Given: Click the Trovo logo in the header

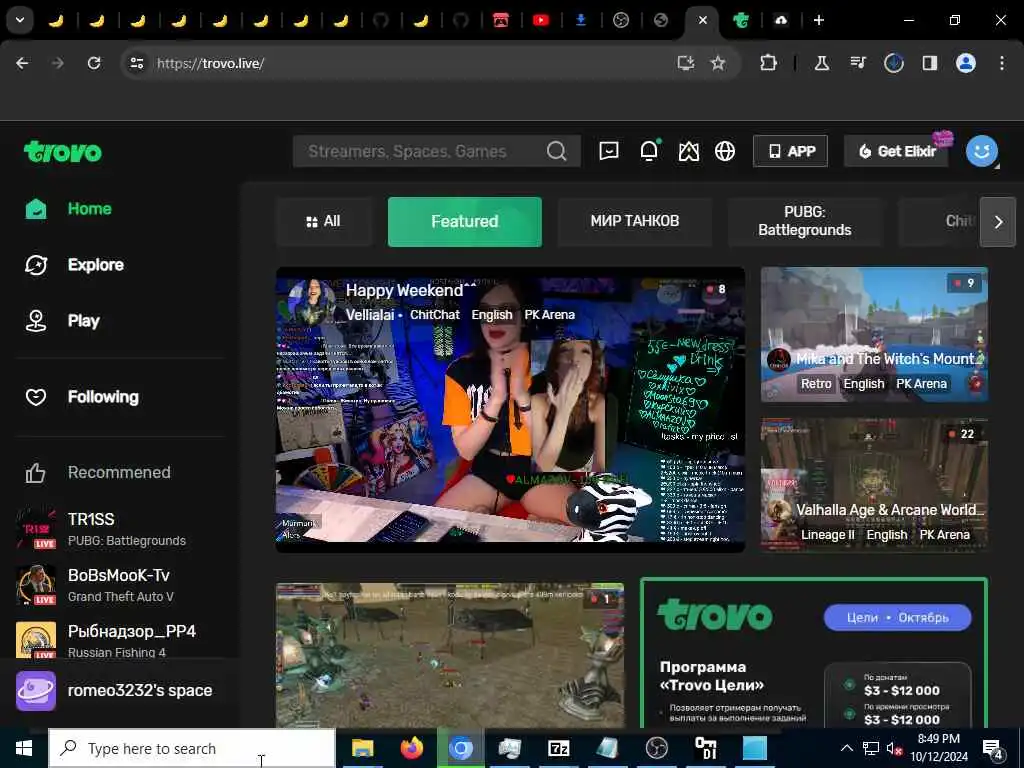Looking at the screenshot, I should (63, 152).
